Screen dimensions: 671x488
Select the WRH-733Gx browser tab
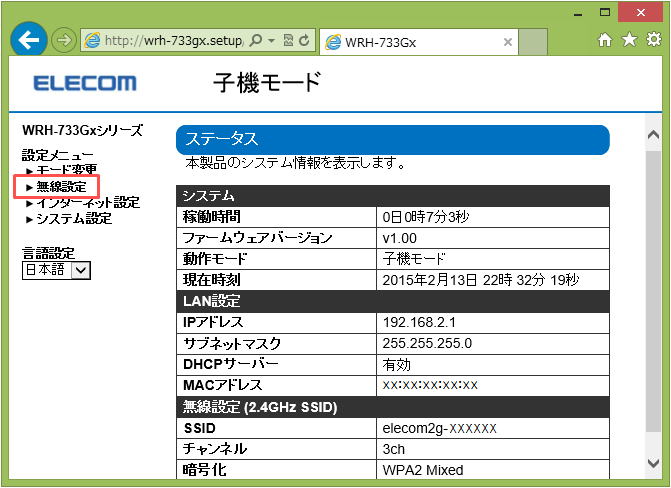(419, 42)
